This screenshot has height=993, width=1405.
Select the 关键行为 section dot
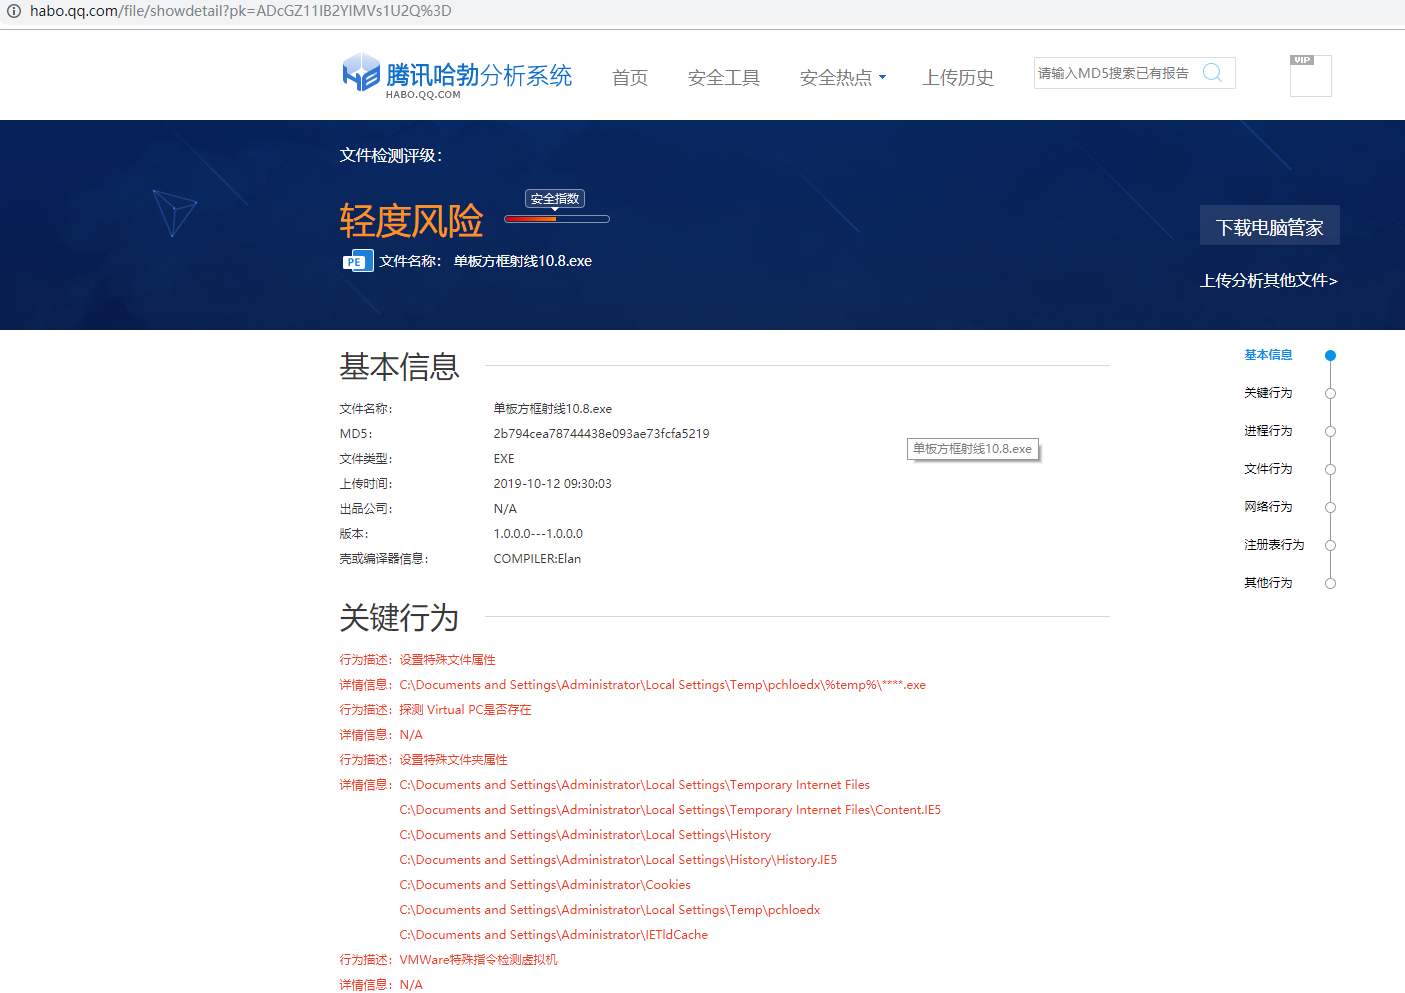(x=1330, y=393)
